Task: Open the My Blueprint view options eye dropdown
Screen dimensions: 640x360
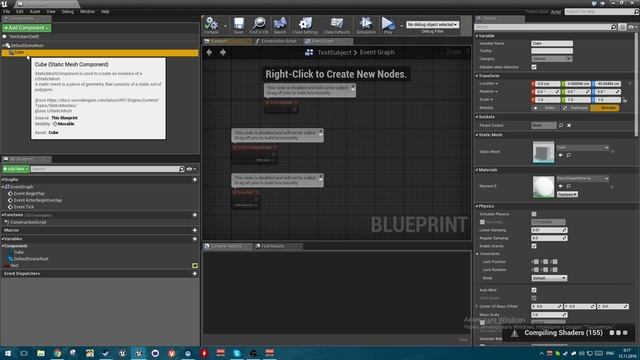Action: (x=191, y=169)
